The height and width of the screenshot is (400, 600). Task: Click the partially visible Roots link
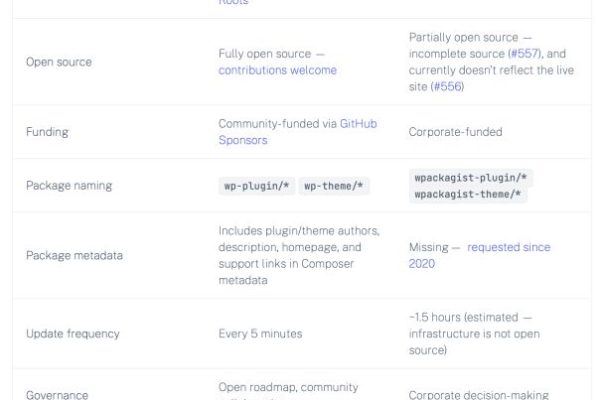(x=234, y=3)
